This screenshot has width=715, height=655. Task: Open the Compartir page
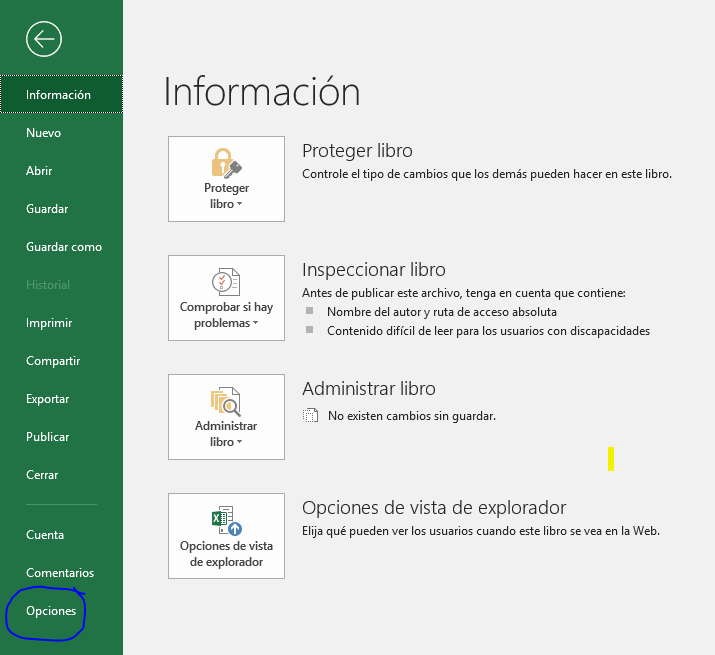pyautogui.click(x=62, y=361)
